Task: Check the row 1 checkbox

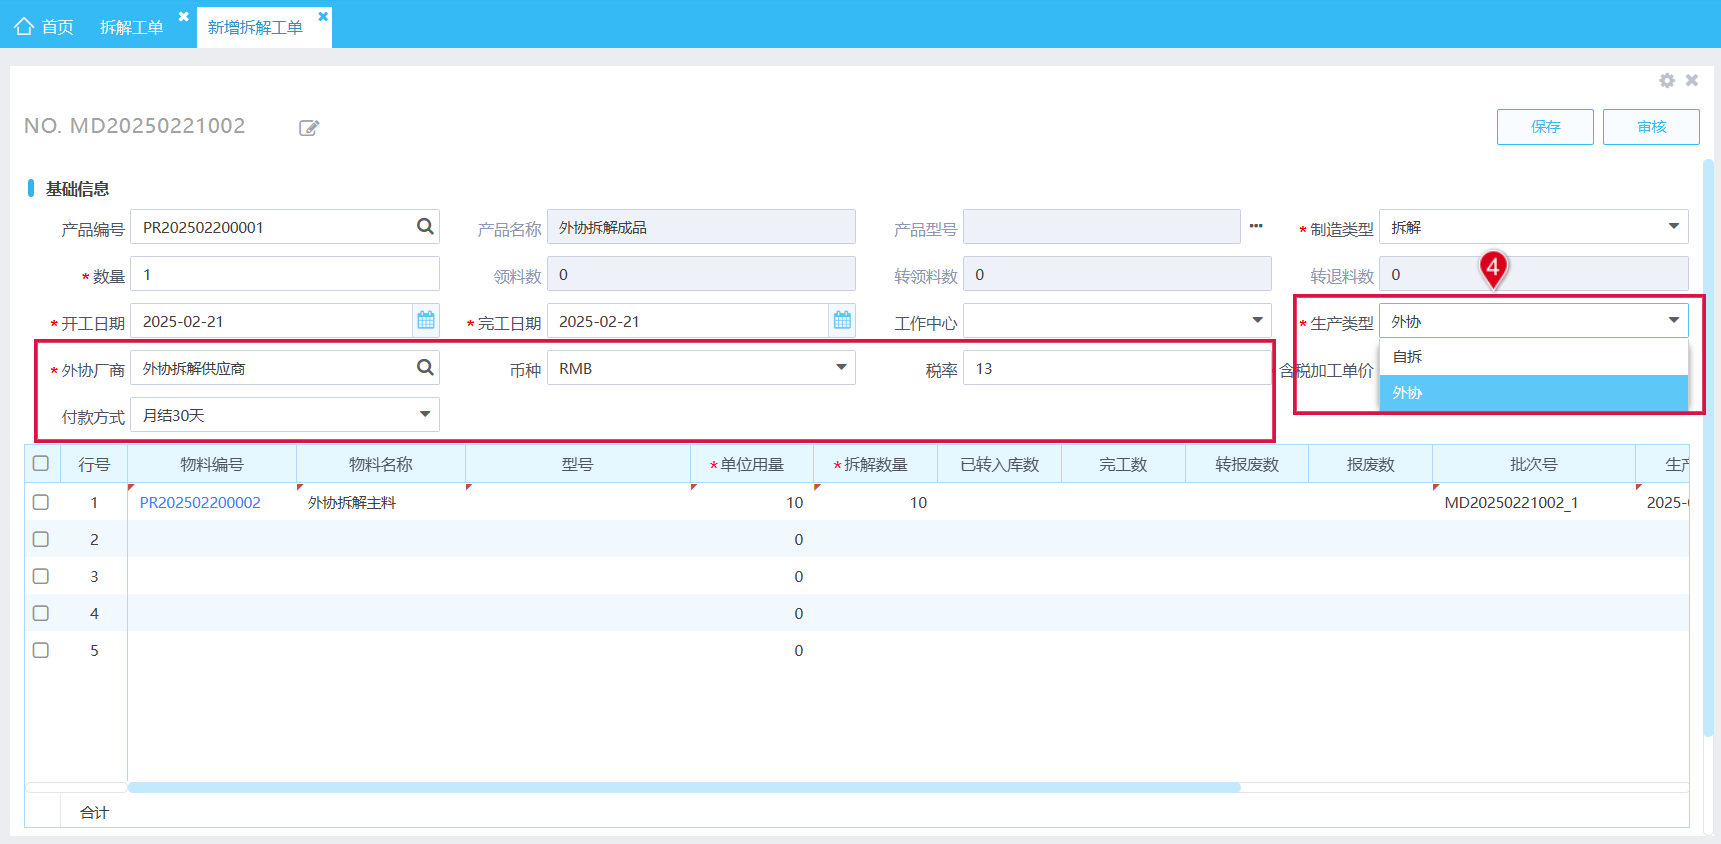Action: point(41,502)
